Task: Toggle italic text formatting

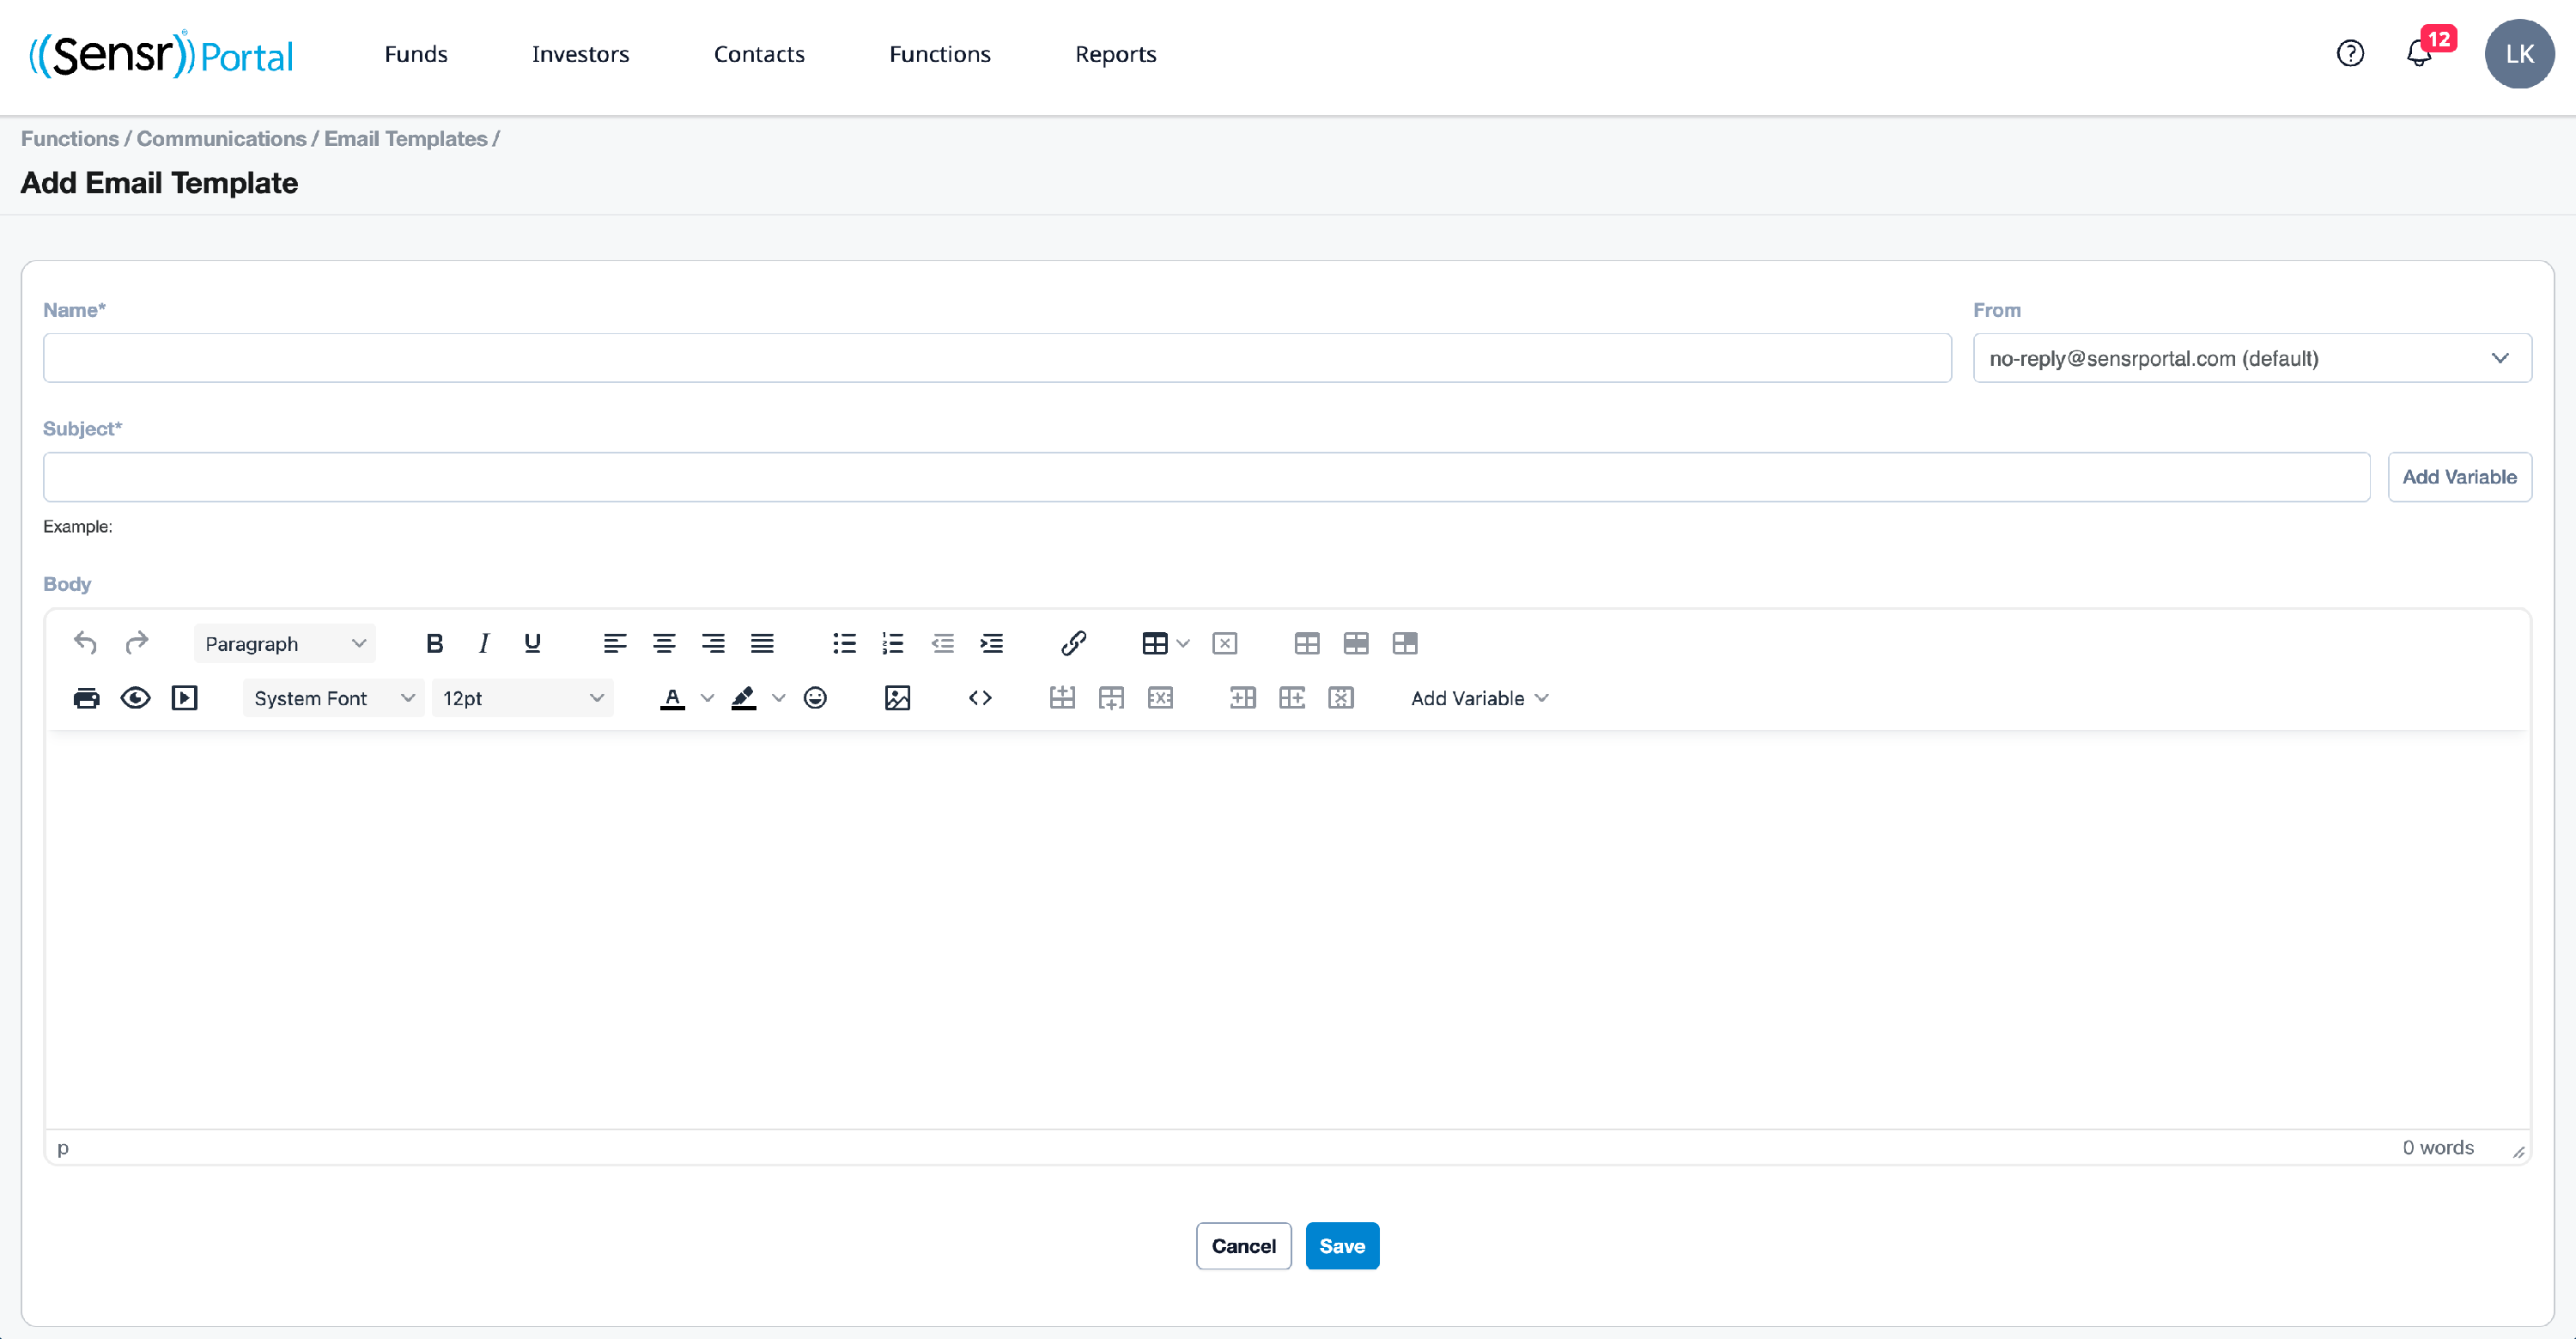Action: (483, 643)
